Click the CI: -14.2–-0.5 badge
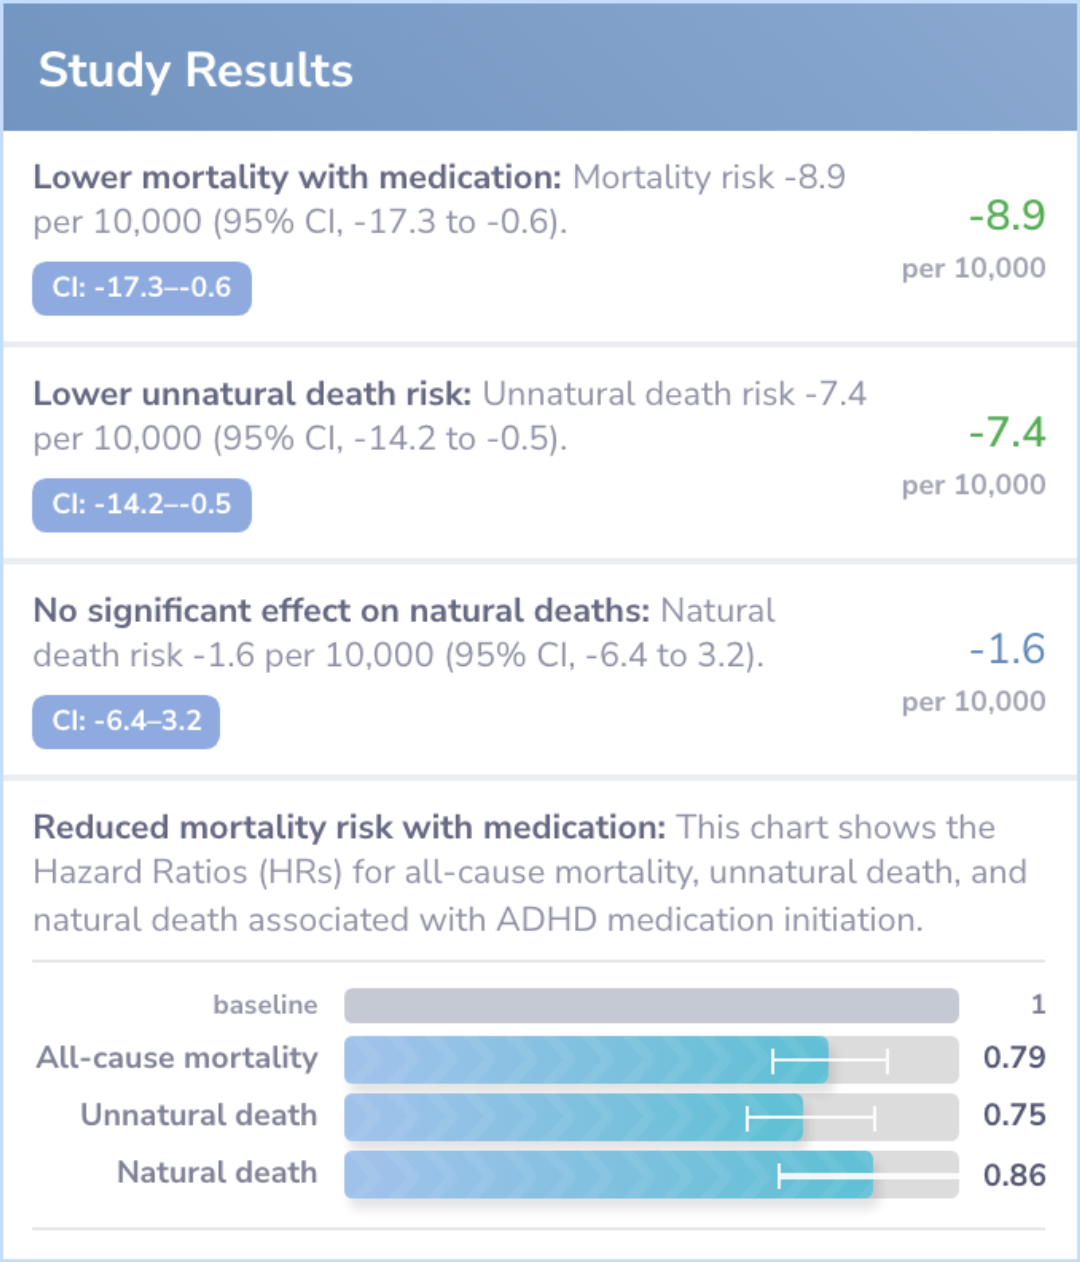This screenshot has height=1262, width=1080. point(141,505)
